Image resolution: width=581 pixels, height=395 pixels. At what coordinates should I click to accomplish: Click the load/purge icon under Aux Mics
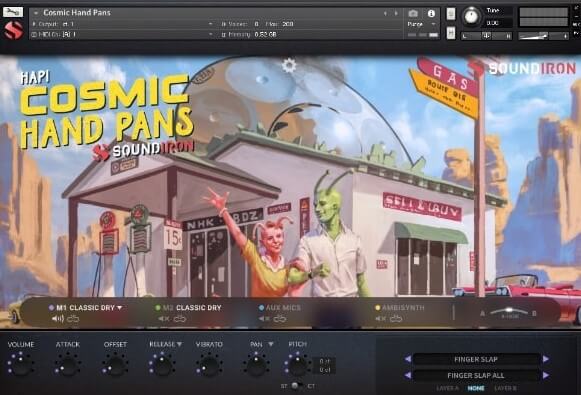(x=280, y=318)
